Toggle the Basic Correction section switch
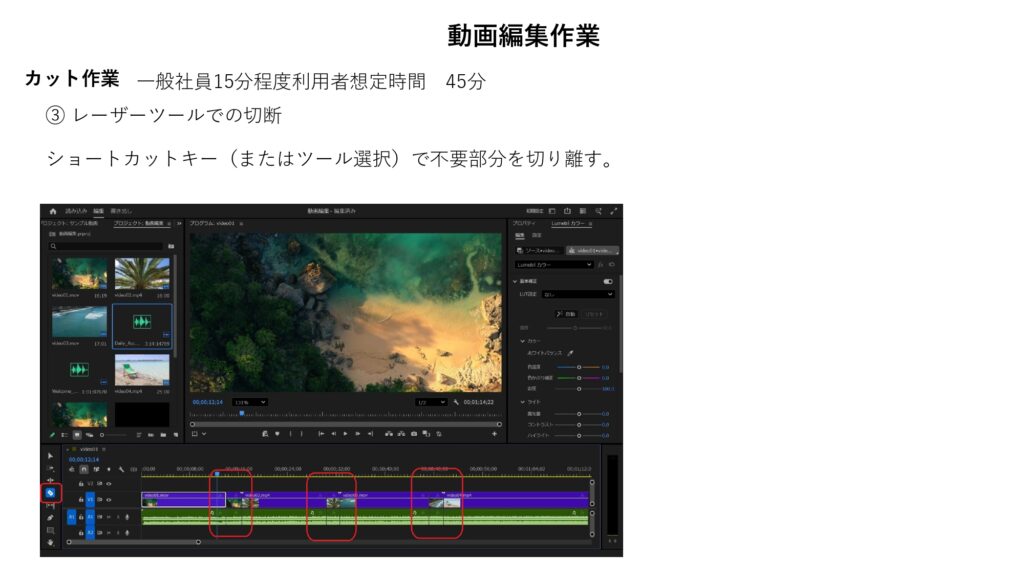Screen dimensions: 1024x576 (x=608, y=282)
